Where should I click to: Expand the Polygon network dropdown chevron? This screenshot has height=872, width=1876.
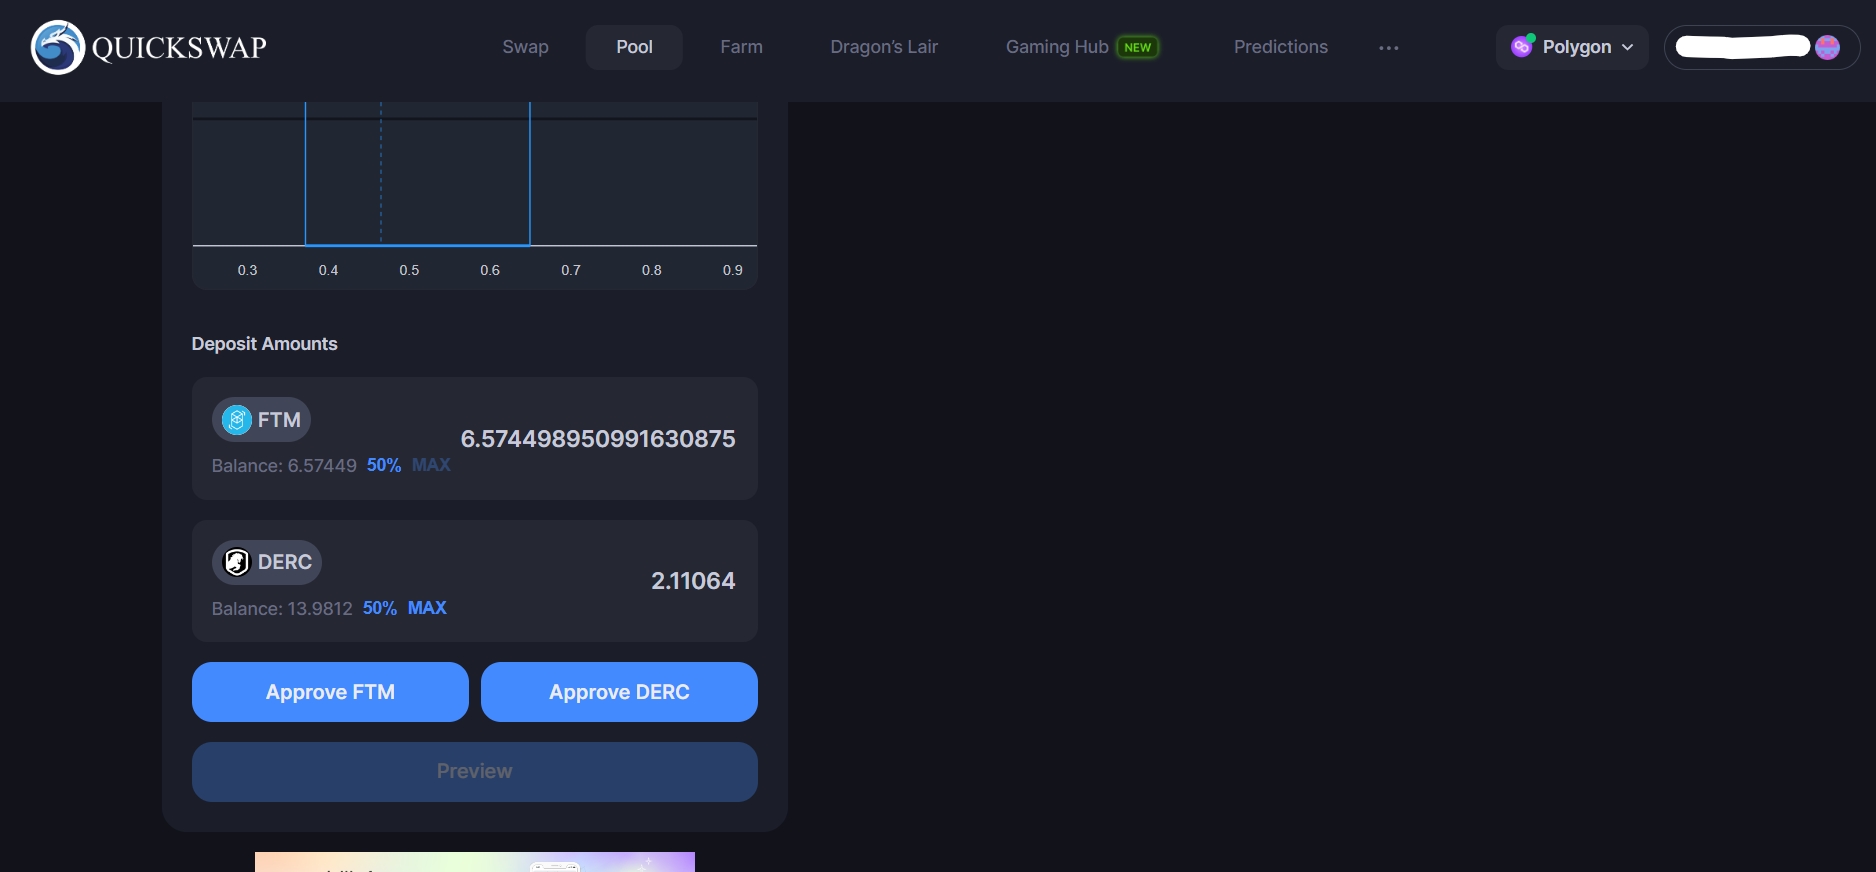(1627, 48)
